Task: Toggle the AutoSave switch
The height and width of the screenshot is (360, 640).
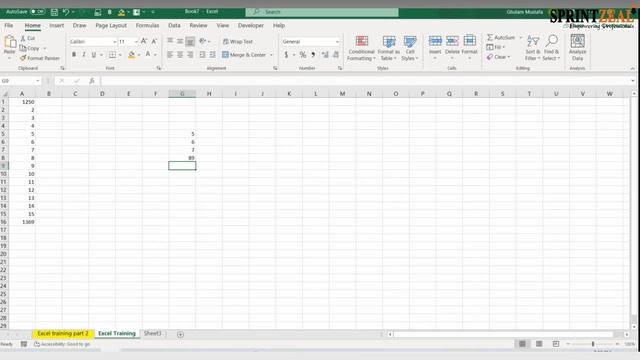Action: pyautogui.click(x=37, y=12)
